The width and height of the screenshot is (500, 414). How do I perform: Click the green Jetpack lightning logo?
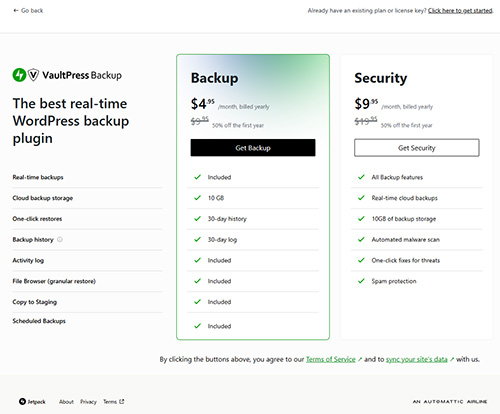click(19, 75)
